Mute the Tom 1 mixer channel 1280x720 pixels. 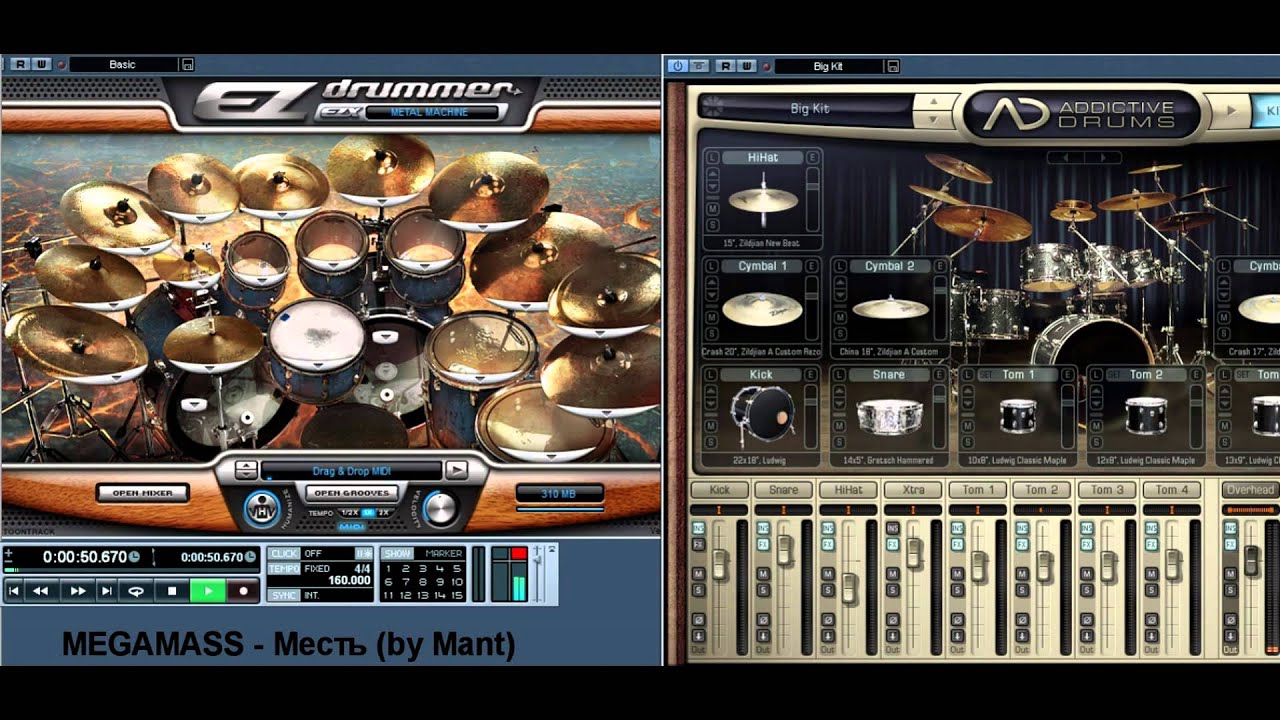coord(957,574)
